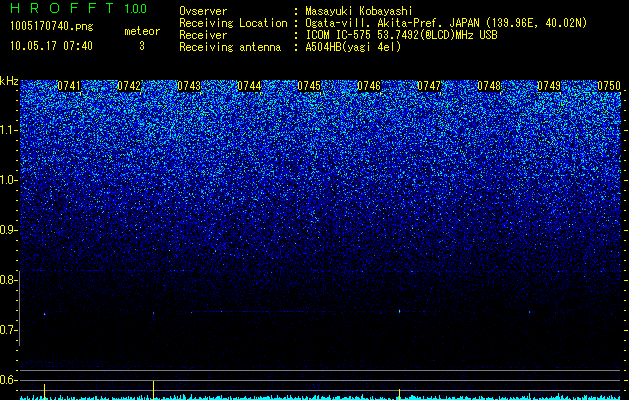Click the 0742 time marker
The width and height of the screenshot is (629, 400).
129,86
